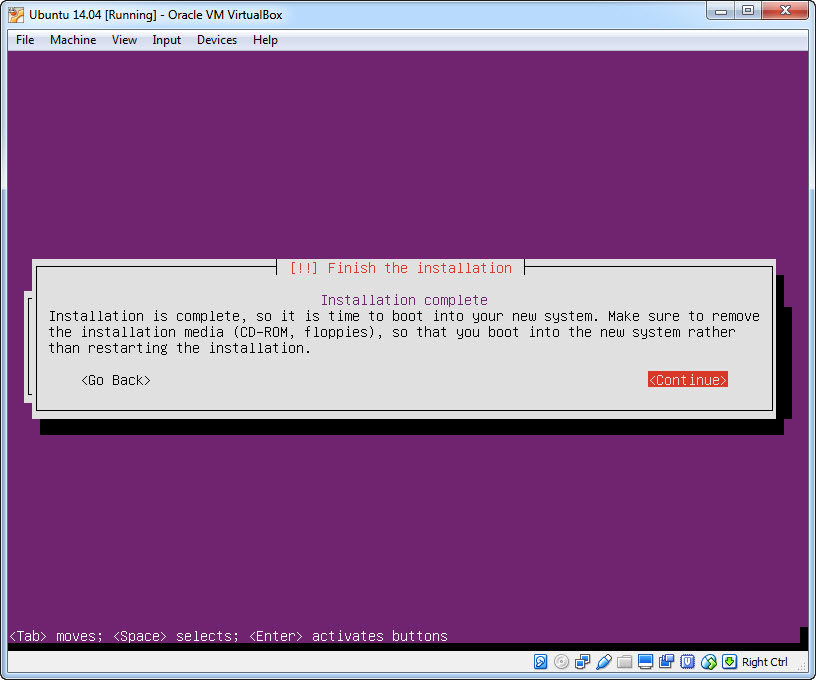Click the window resize grip in status bar
Image resolution: width=816 pixels, height=680 pixels.
tap(803, 666)
